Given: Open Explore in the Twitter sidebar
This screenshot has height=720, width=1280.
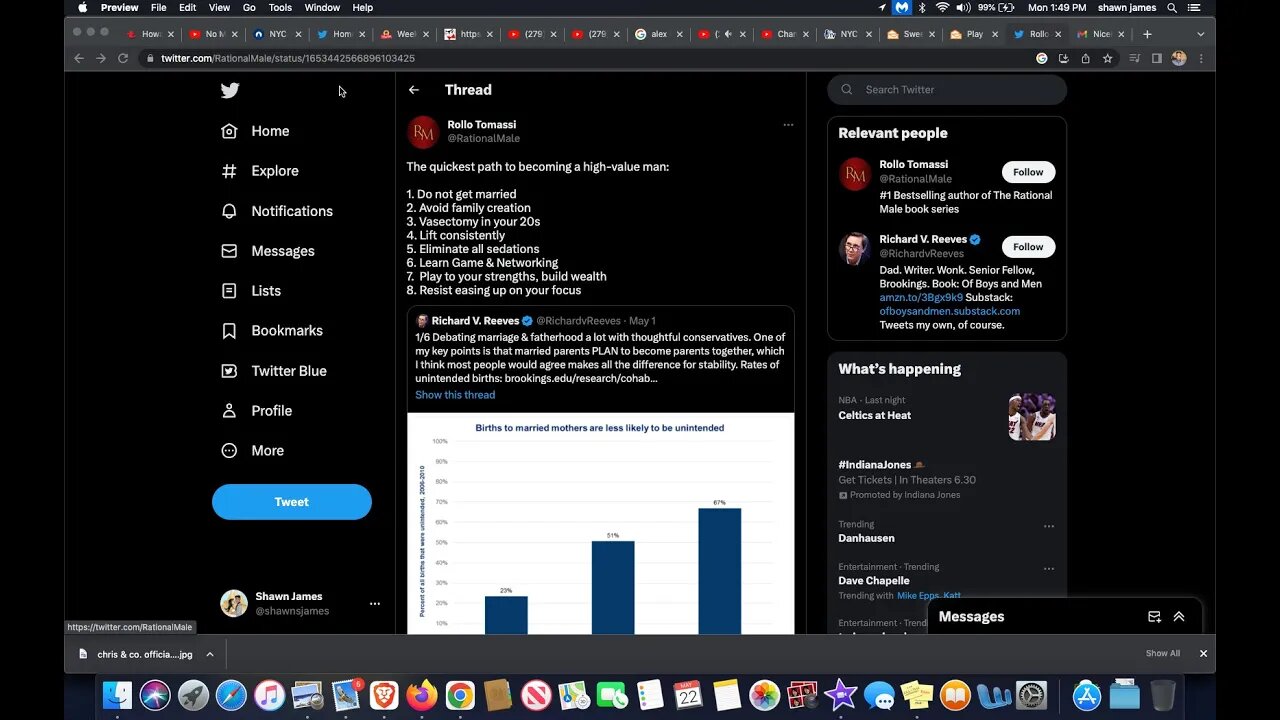Looking at the screenshot, I should point(260,171).
